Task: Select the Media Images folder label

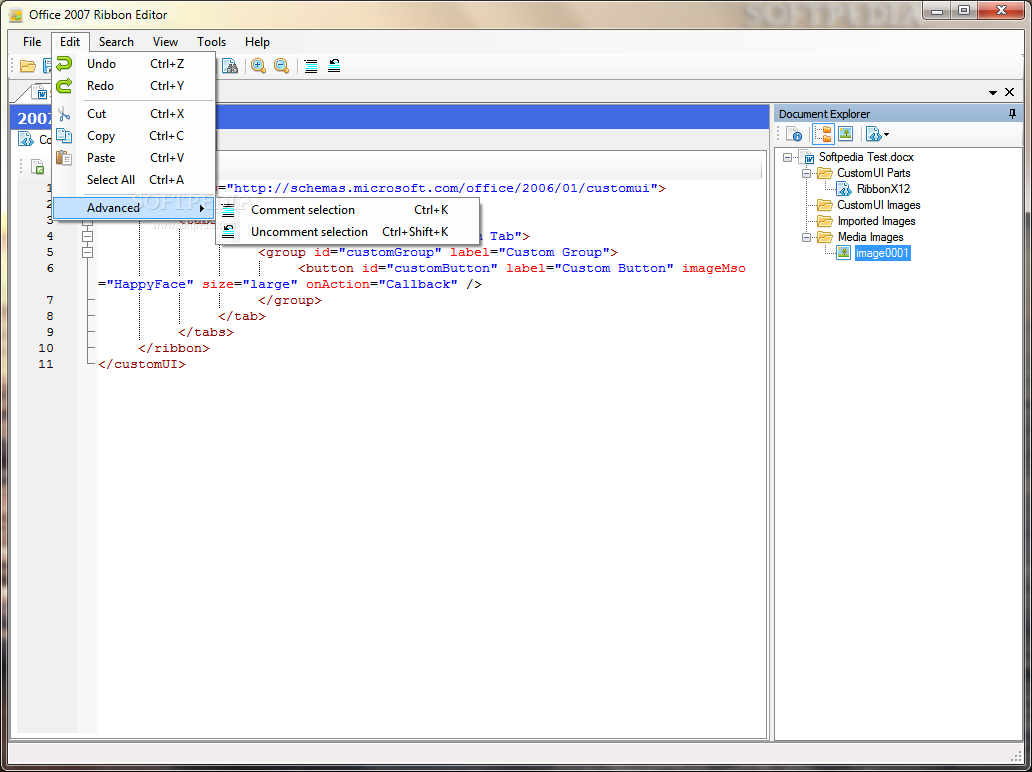Action: [x=870, y=237]
